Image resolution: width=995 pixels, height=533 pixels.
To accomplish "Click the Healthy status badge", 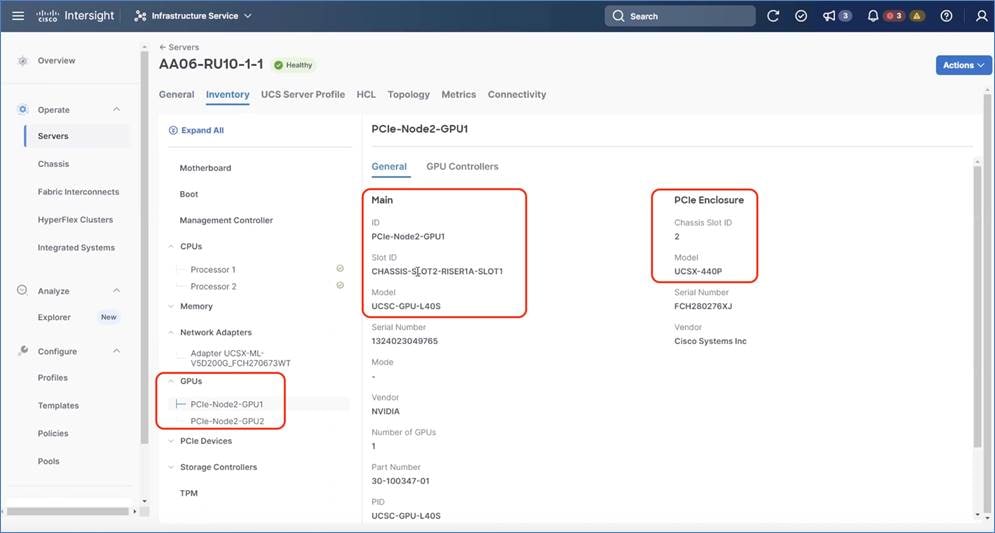I will pyautogui.click(x=293, y=65).
